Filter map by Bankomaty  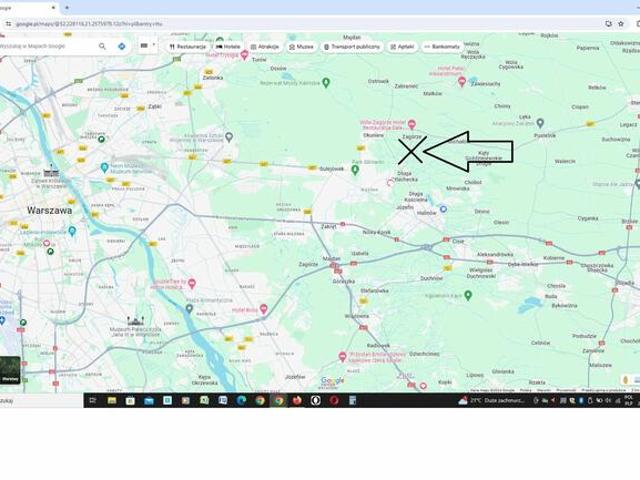coord(442,47)
